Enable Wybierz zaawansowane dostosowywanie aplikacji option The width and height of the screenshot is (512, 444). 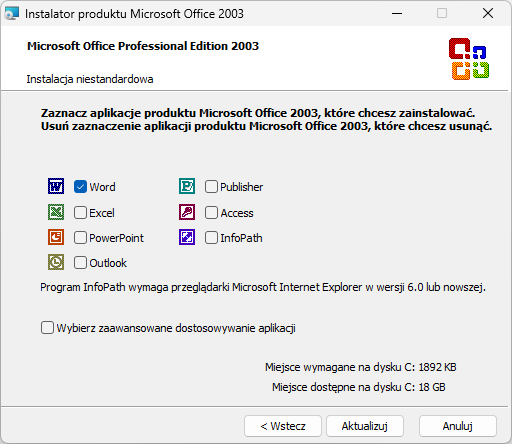(x=47, y=328)
